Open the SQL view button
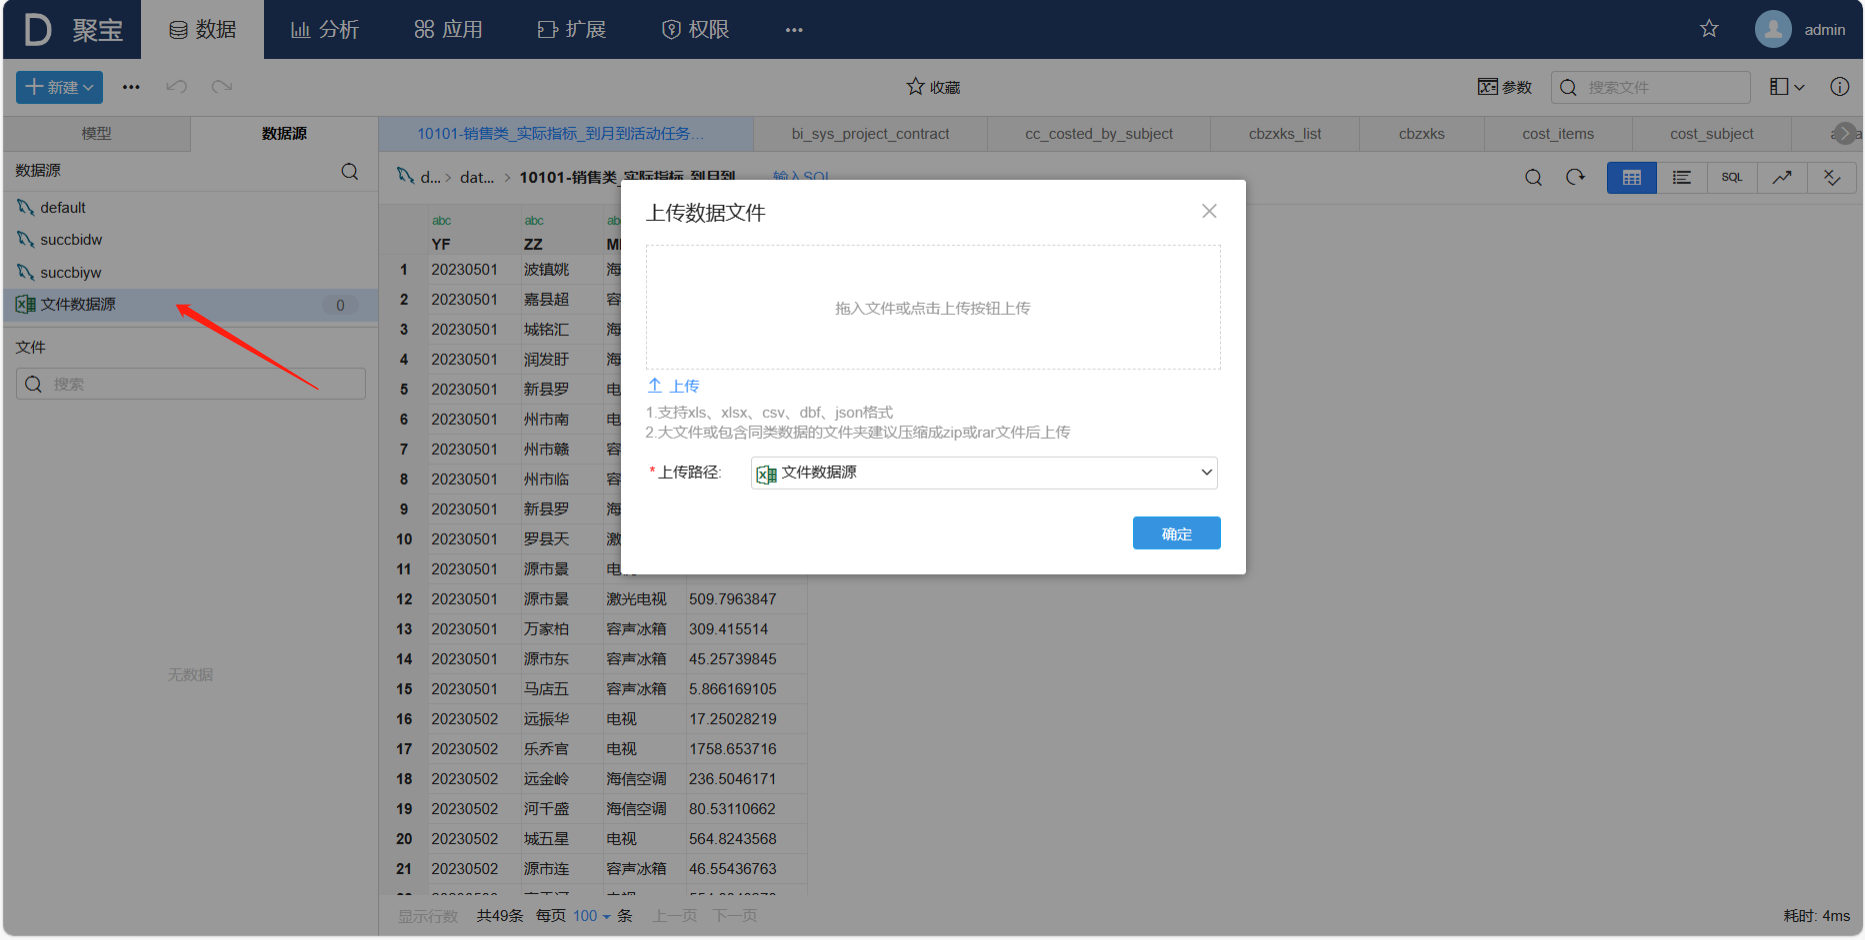1865x940 pixels. [x=1732, y=178]
